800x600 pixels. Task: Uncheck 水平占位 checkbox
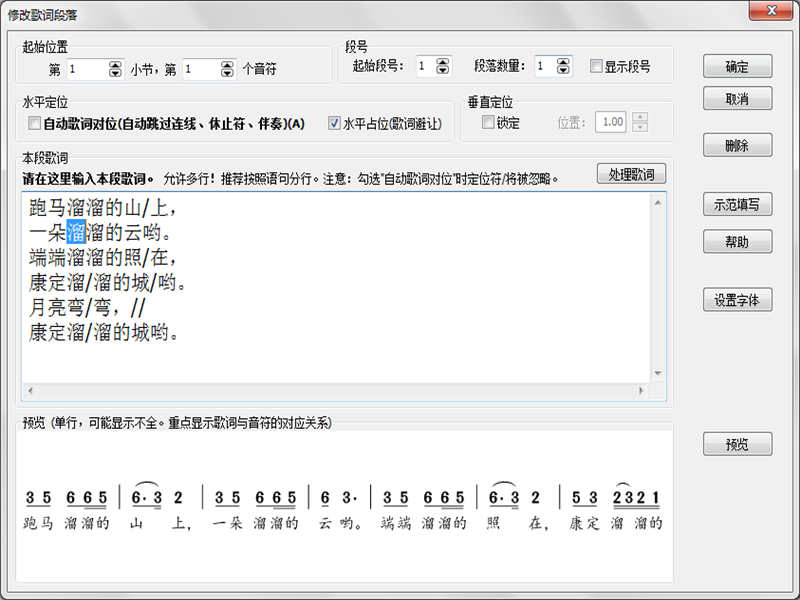click(x=335, y=124)
